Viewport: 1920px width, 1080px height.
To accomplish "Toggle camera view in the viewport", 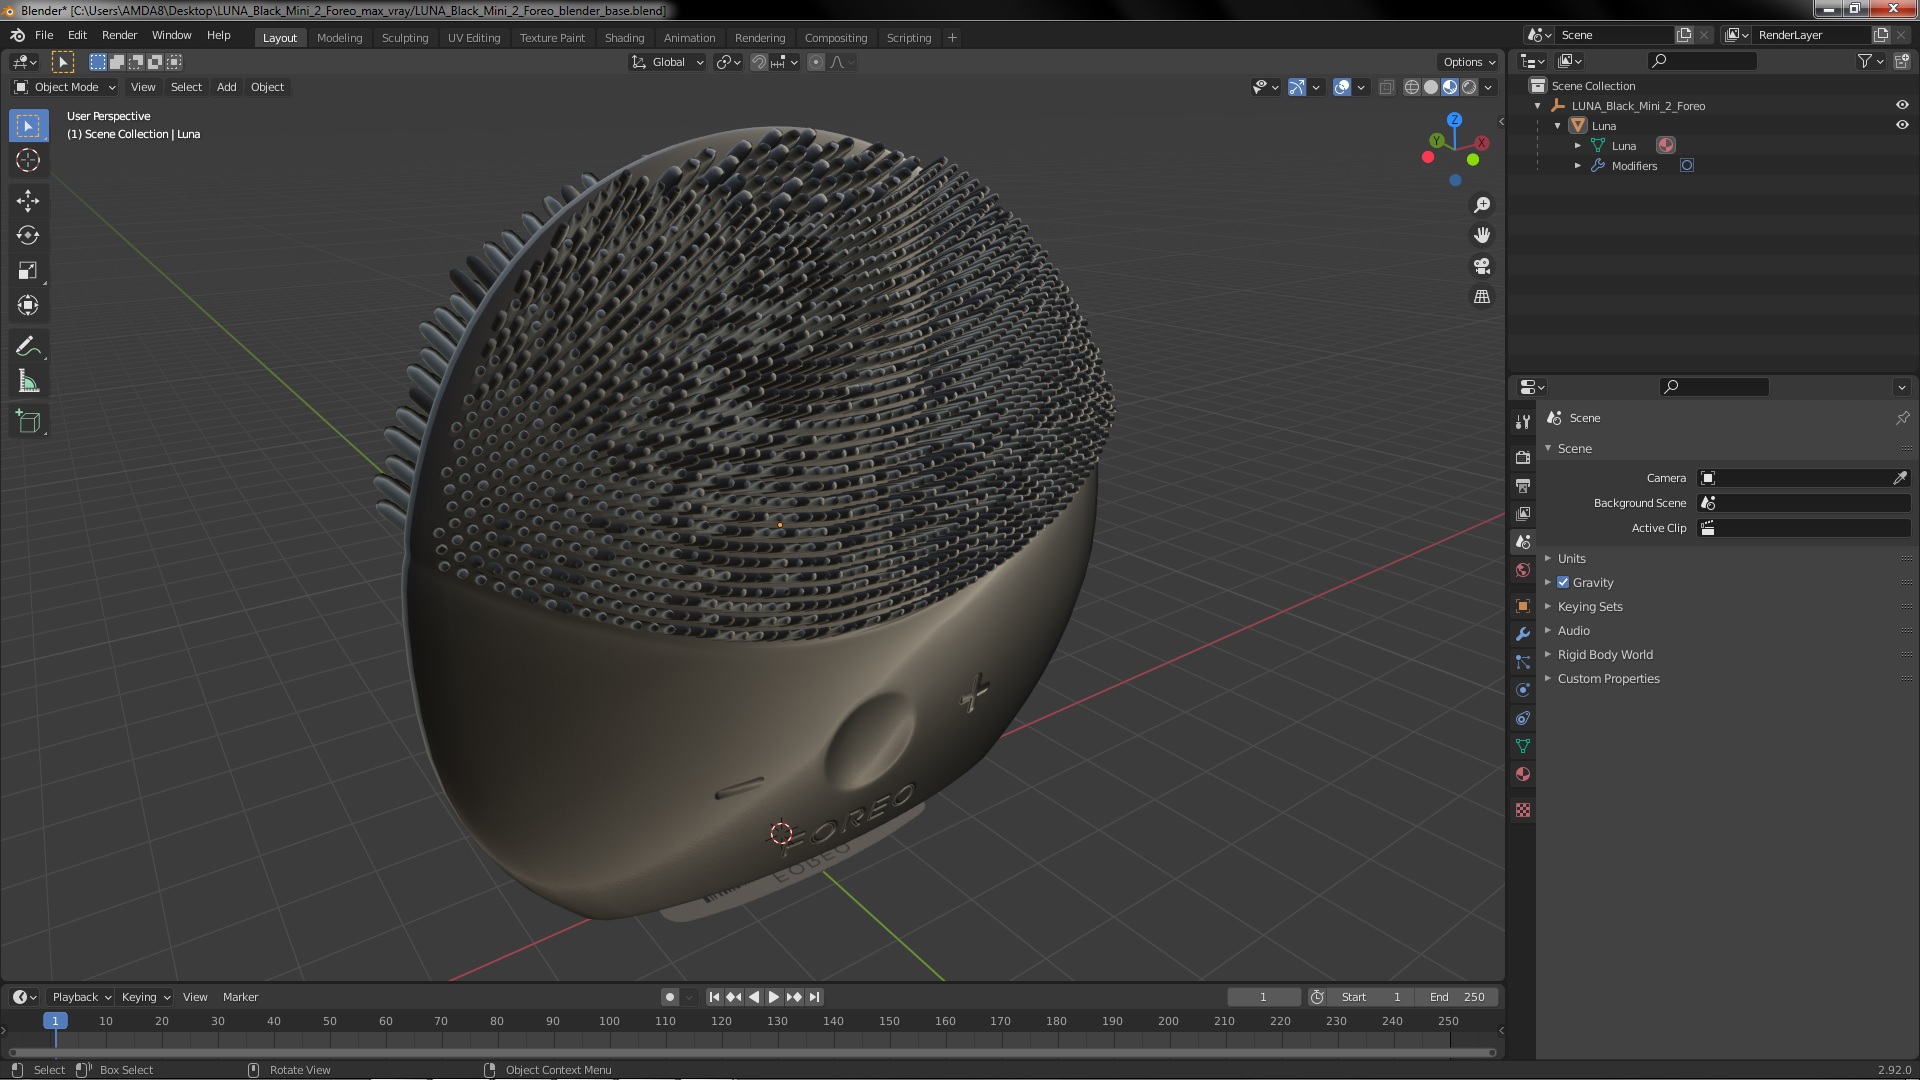I will [x=1482, y=266].
